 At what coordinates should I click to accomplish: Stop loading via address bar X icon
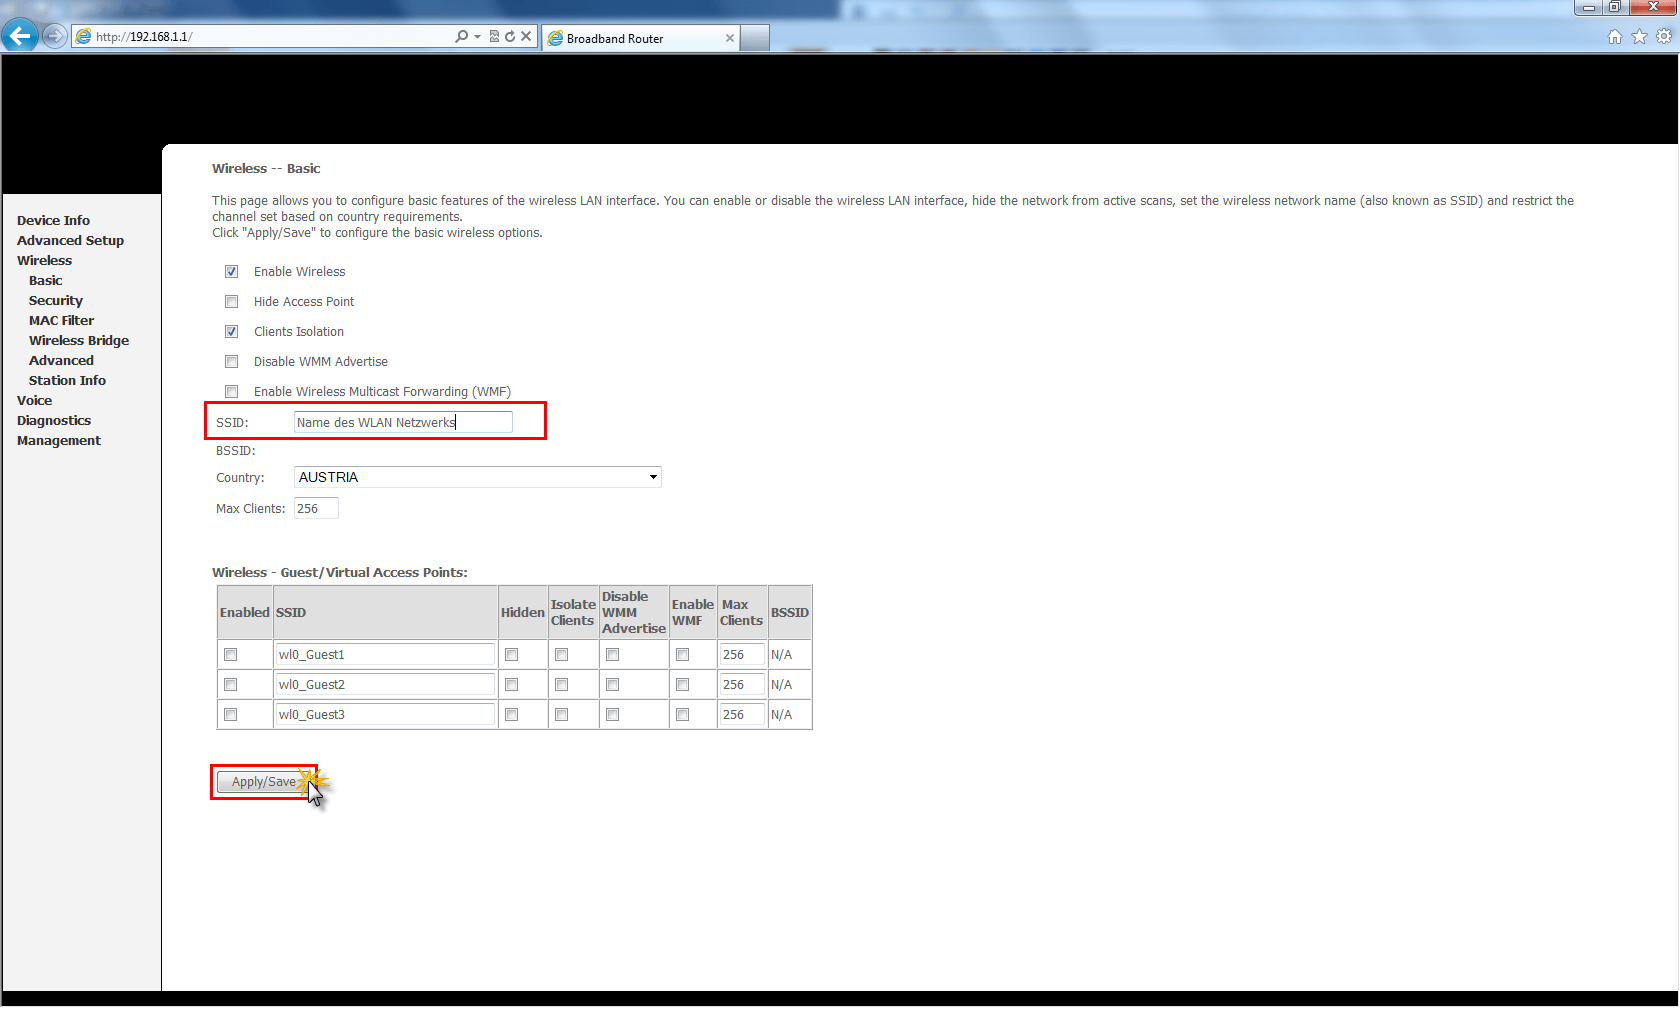(526, 37)
